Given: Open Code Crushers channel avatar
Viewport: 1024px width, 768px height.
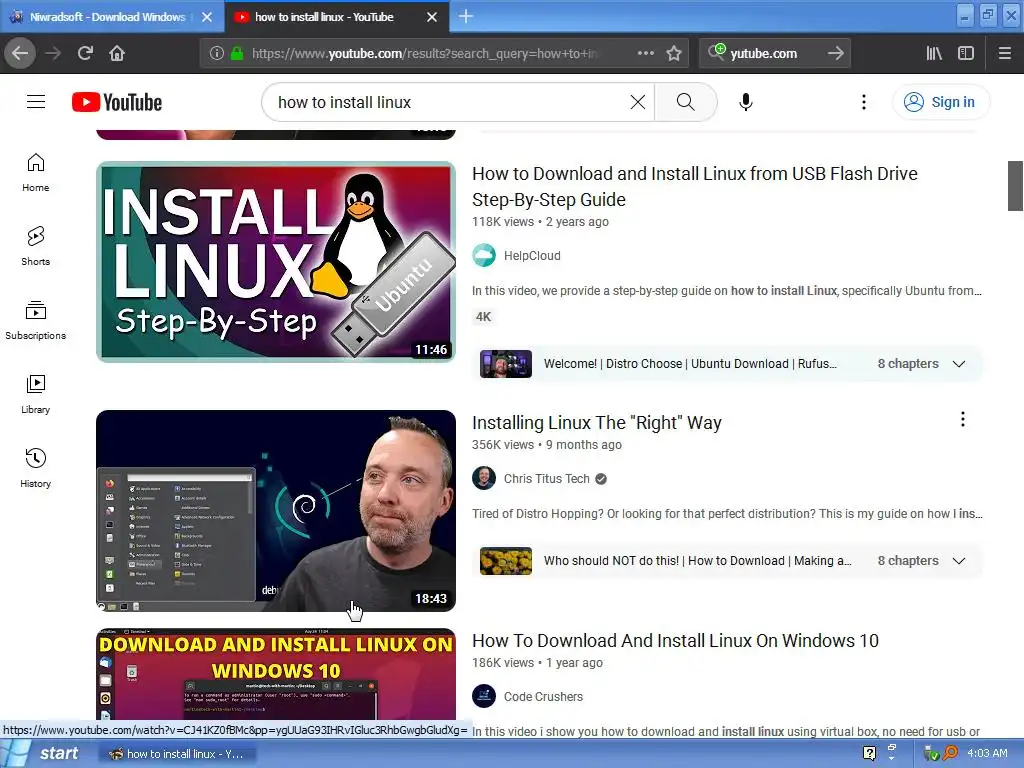Looking at the screenshot, I should tap(484, 696).
